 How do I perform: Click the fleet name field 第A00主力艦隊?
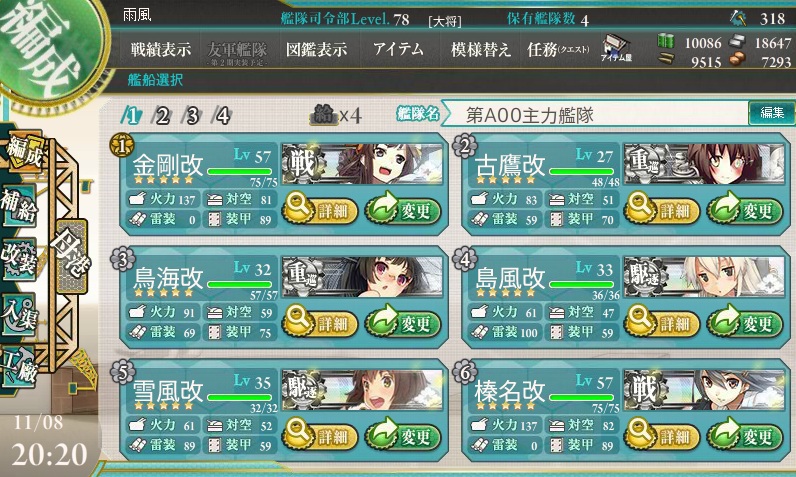594,115
